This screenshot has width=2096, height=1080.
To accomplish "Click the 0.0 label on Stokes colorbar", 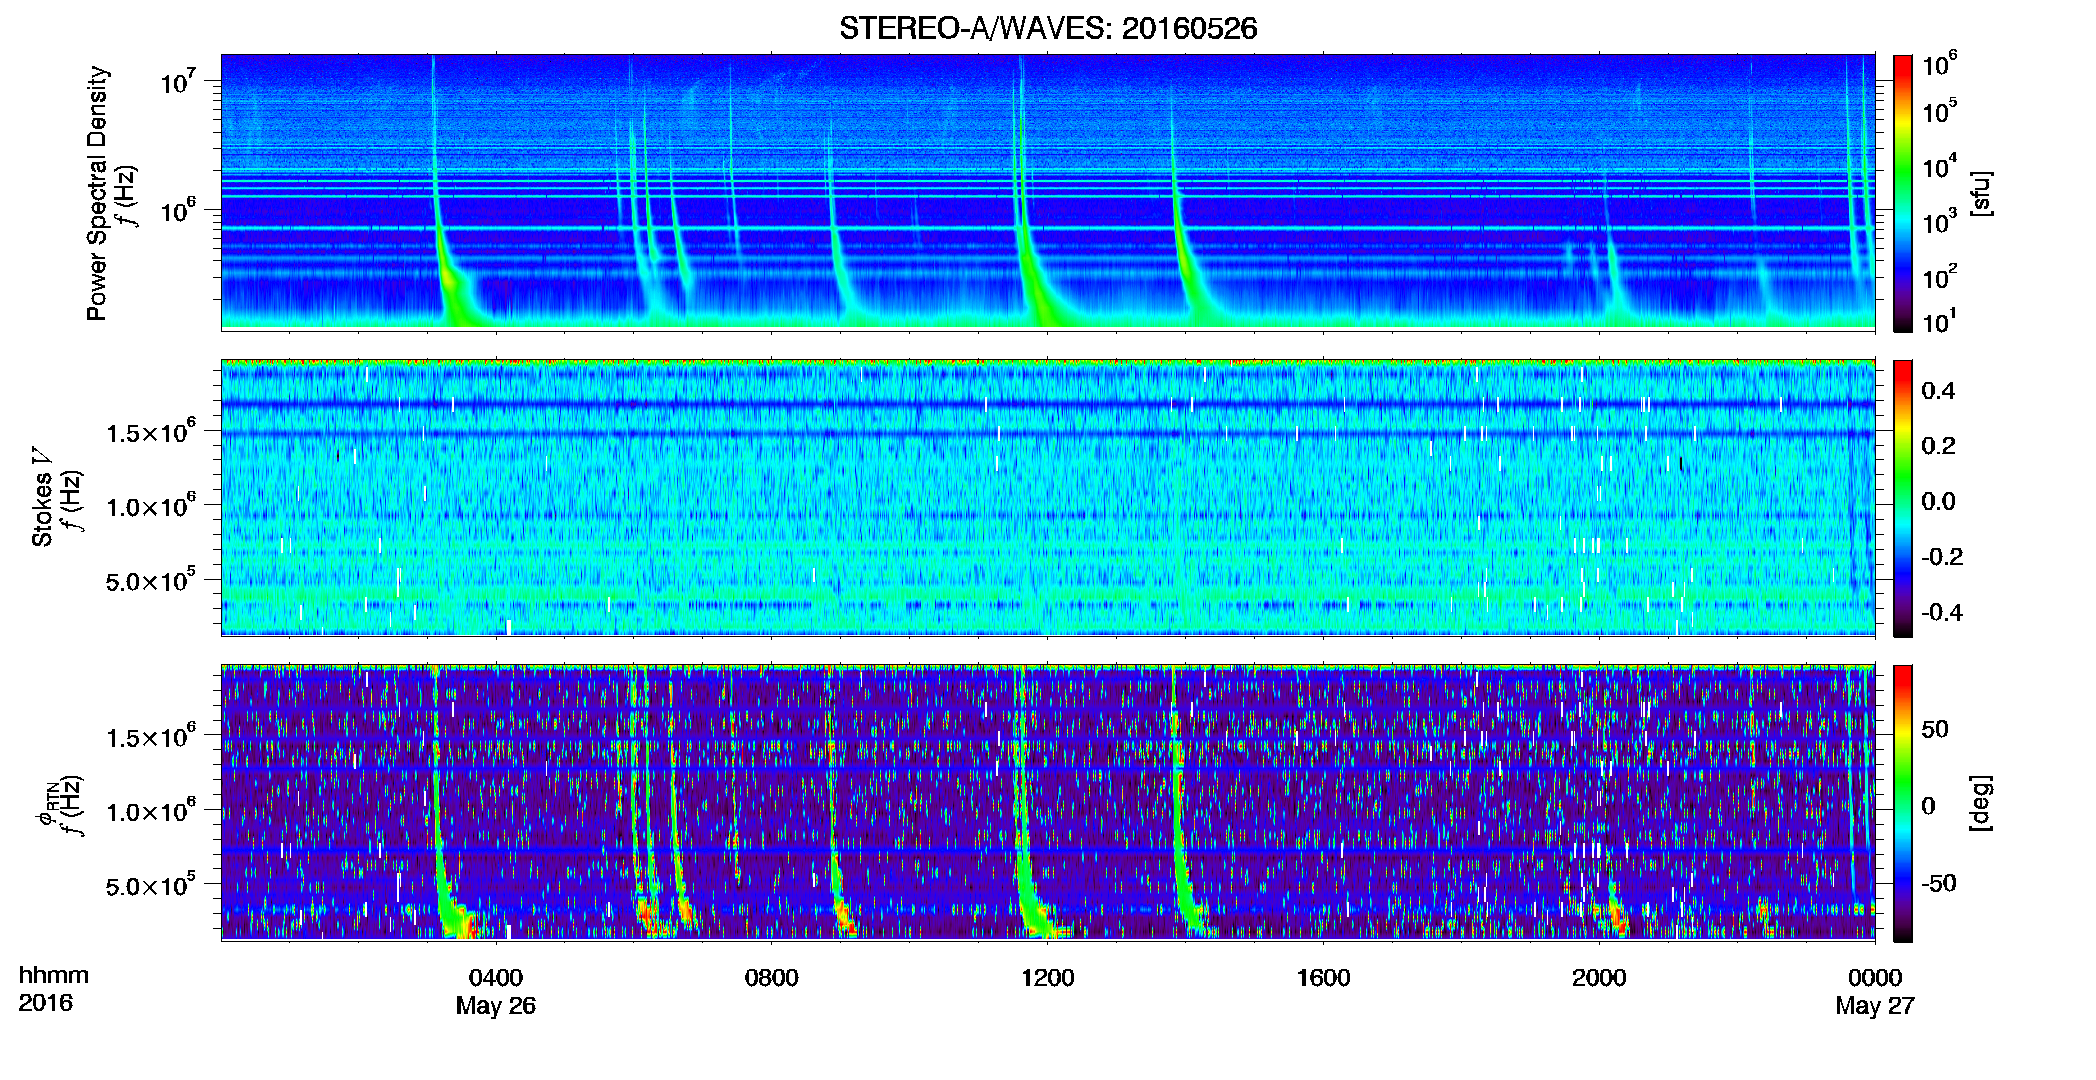I will pos(1938,501).
